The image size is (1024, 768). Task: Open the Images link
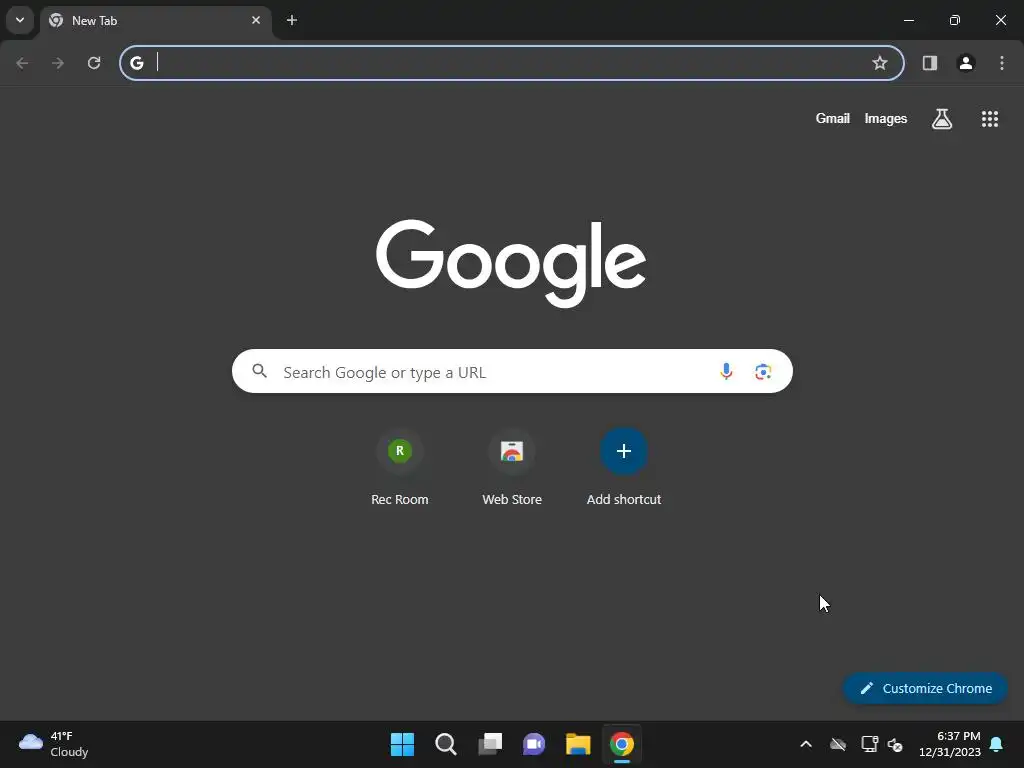click(x=886, y=118)
